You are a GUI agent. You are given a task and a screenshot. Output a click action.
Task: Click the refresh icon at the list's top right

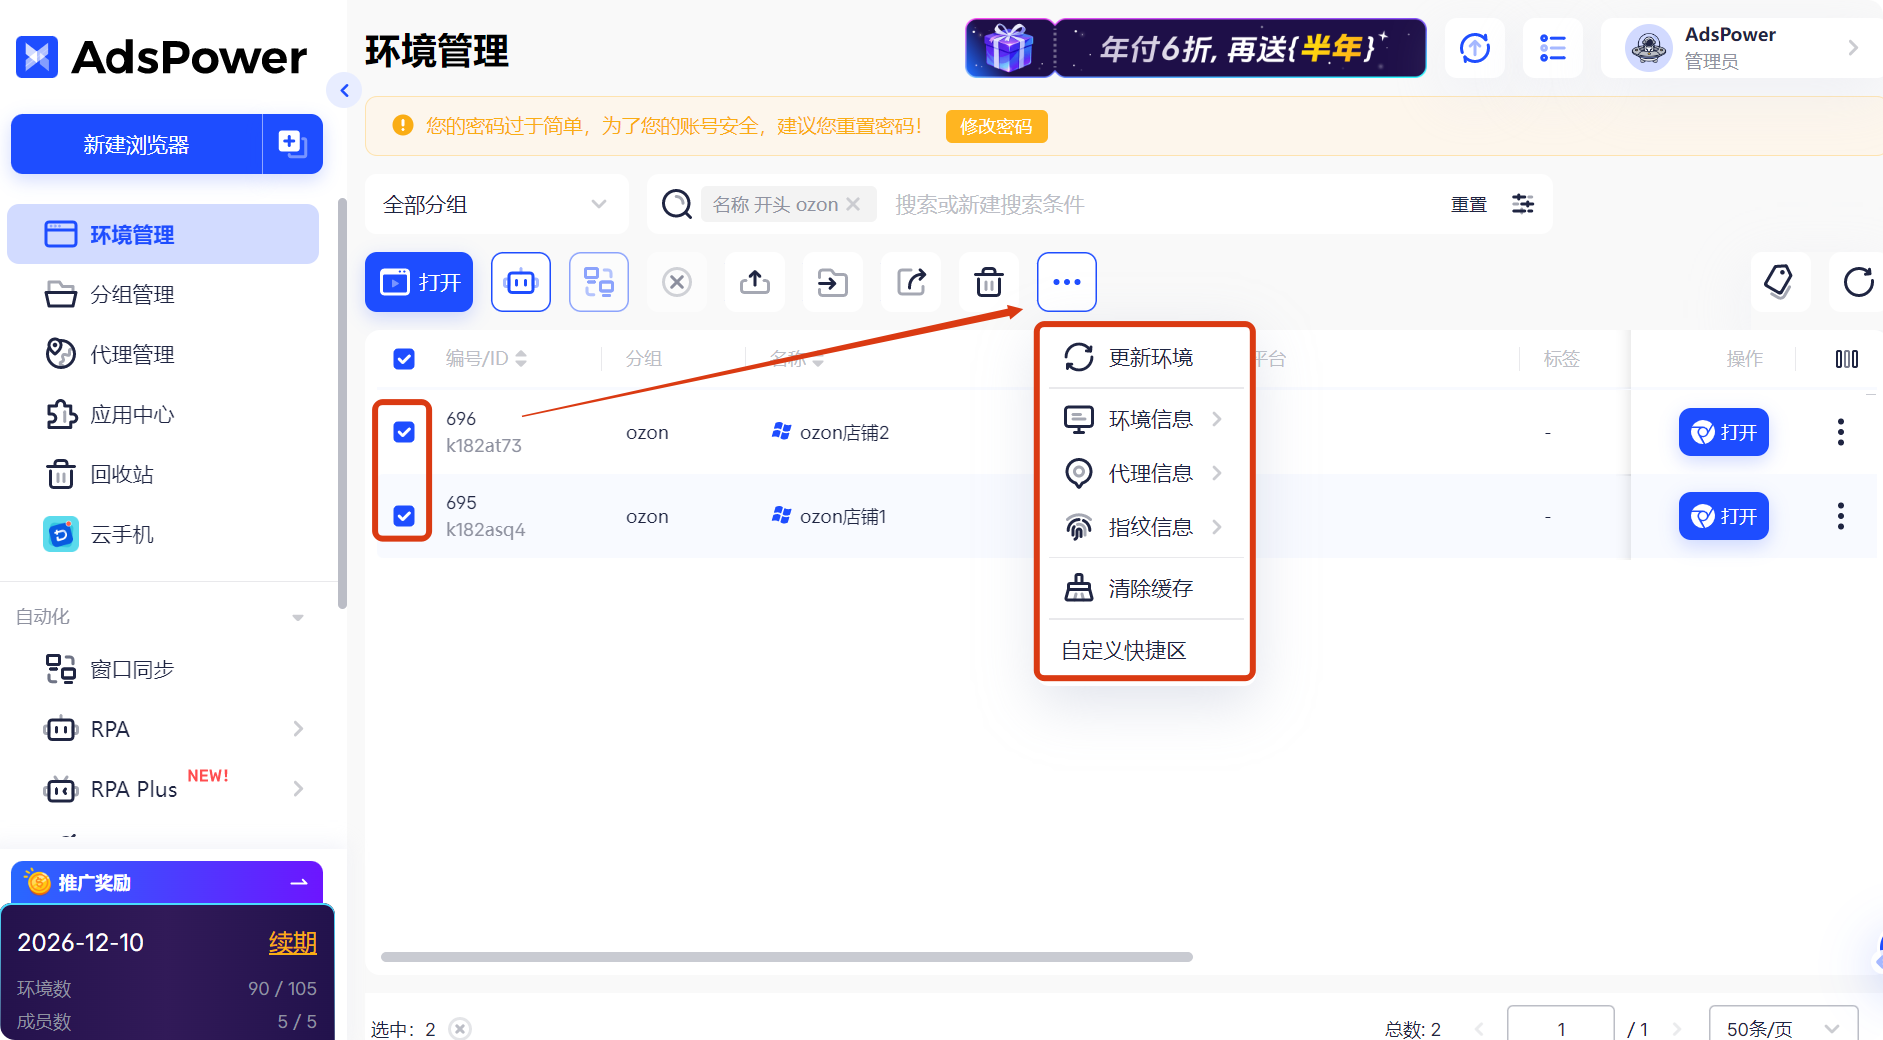tap(1857, 282)
